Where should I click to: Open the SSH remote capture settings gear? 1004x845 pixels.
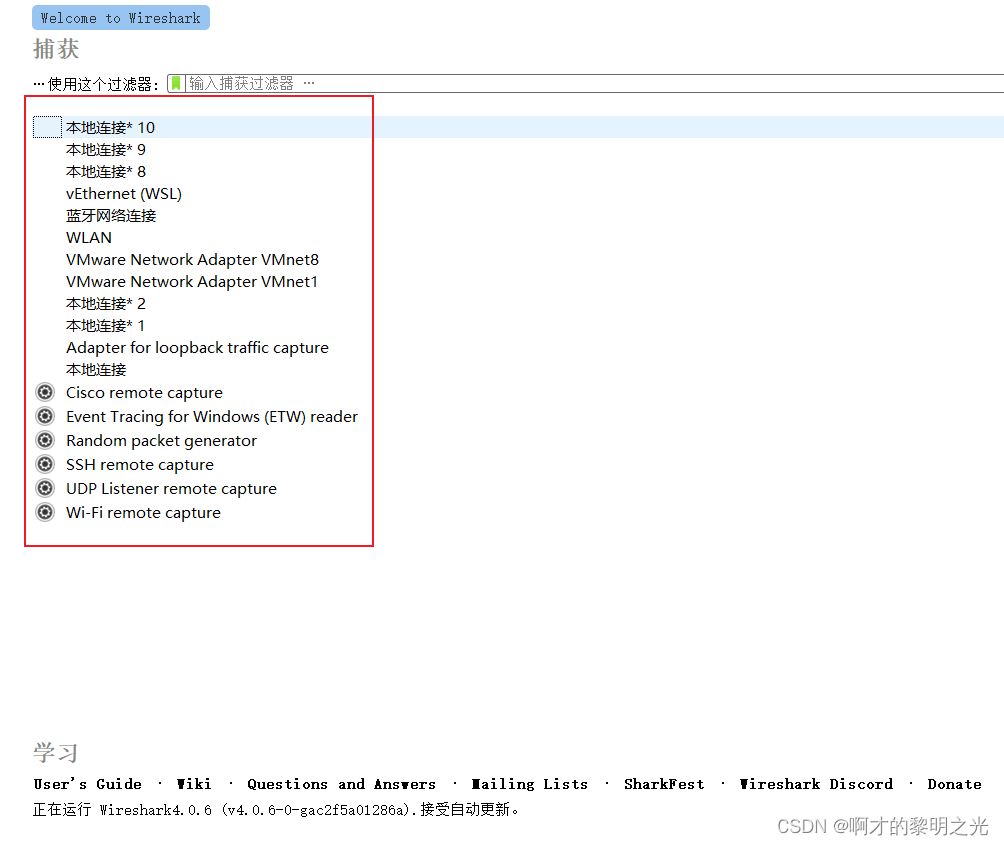point(45,464)
